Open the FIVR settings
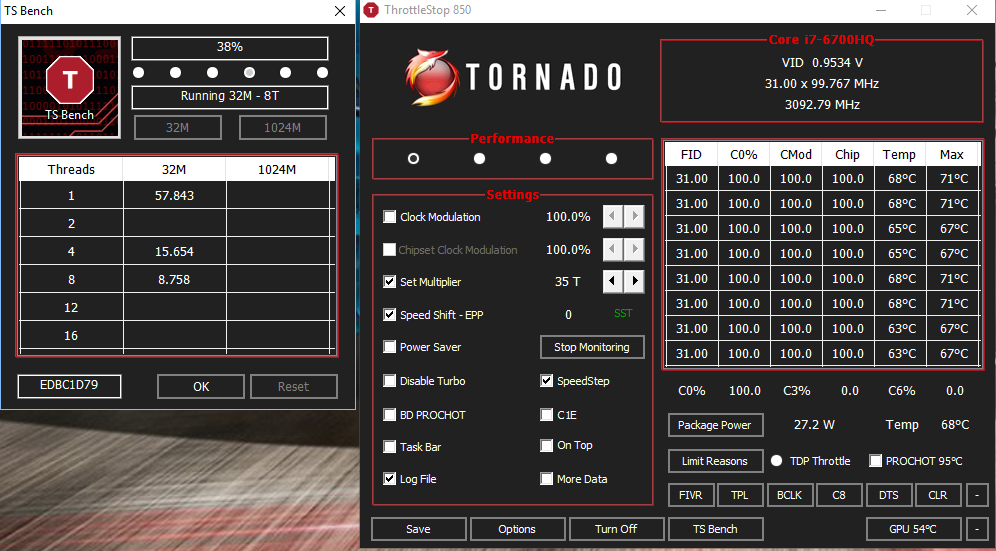996x551 pixels. [x=691, y=495]
